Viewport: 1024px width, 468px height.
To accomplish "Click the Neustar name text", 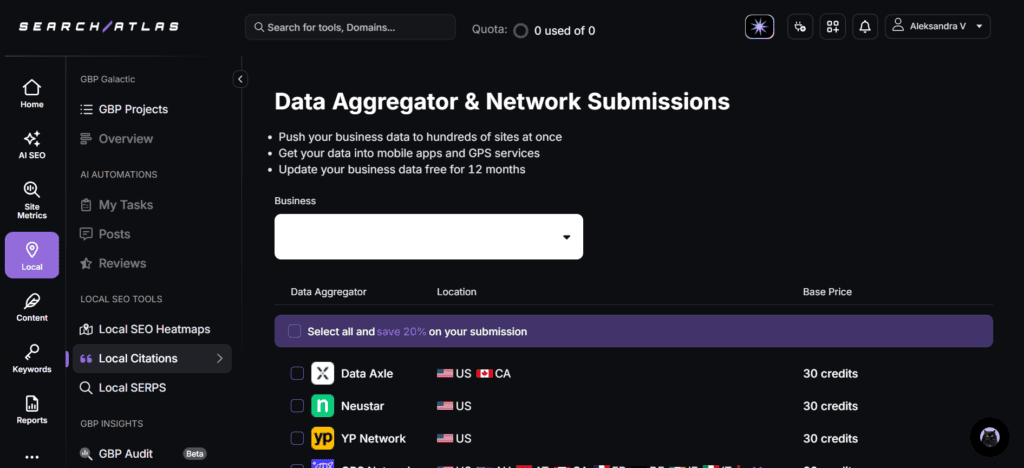I will tap(362, 406).
